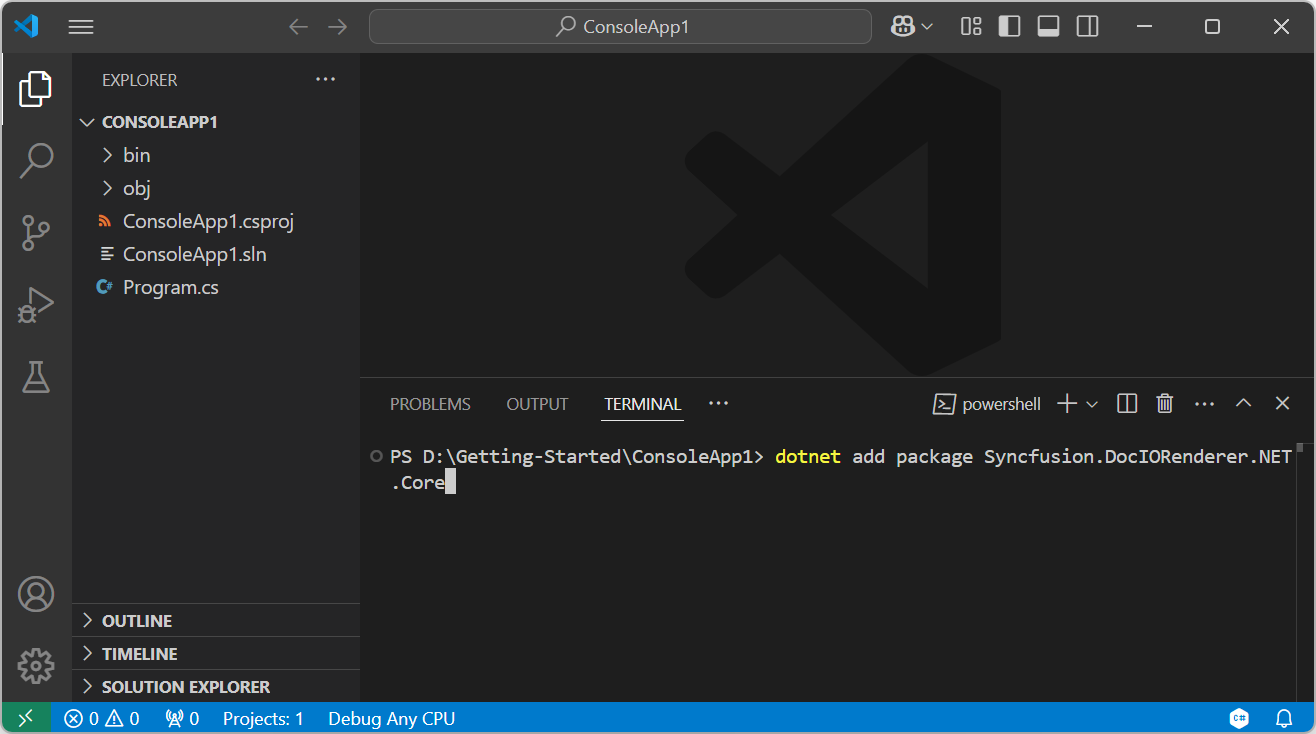Open the Run and Debug view
1316x734 pixels.
tap(36, 305)
